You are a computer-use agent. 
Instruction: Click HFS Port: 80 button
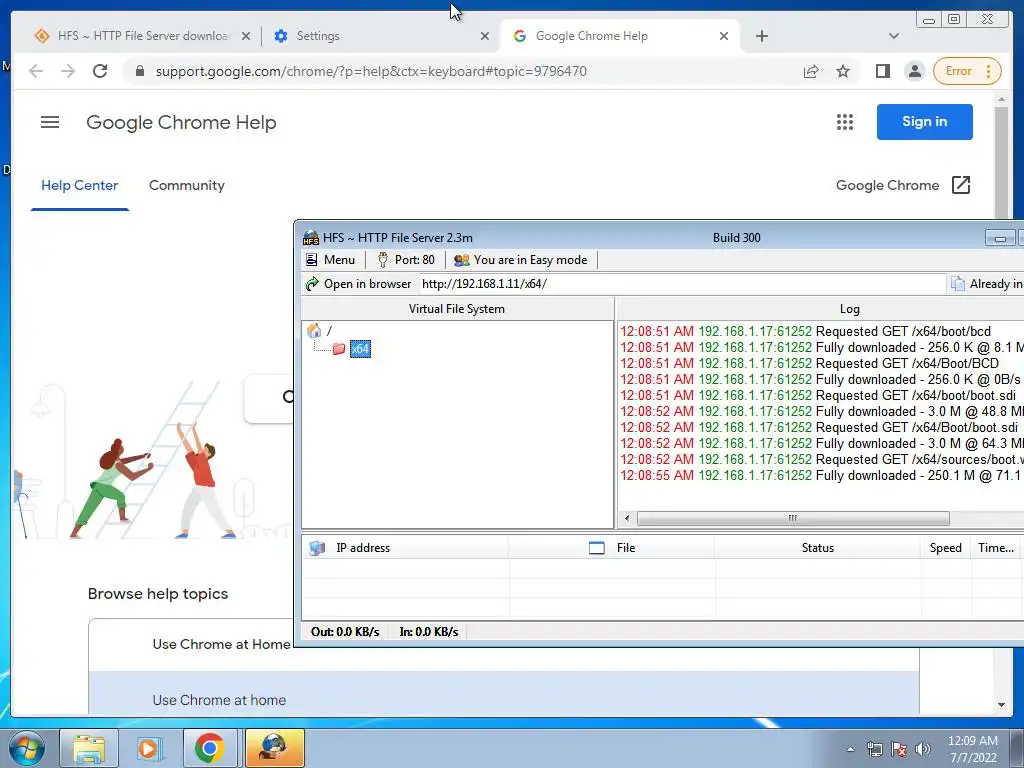click(x=406, y=260)
